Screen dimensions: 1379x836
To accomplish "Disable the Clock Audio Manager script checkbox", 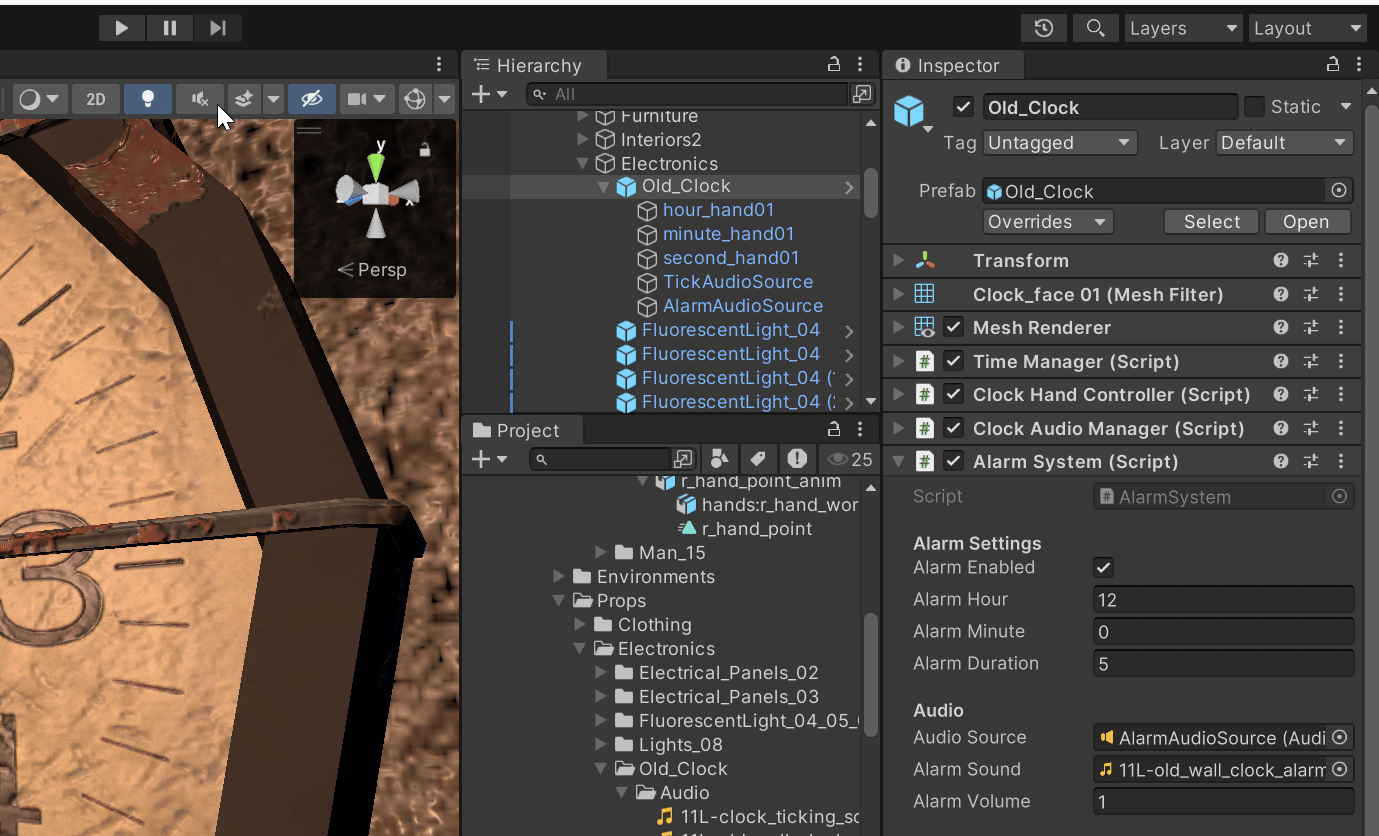I will pos(954,429).
